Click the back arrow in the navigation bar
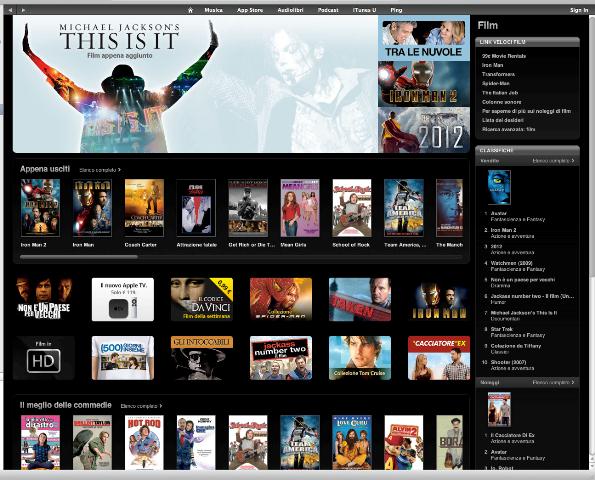Image resolution: width=595 pixels, height=480 pixels. click(x=10, y=10)
